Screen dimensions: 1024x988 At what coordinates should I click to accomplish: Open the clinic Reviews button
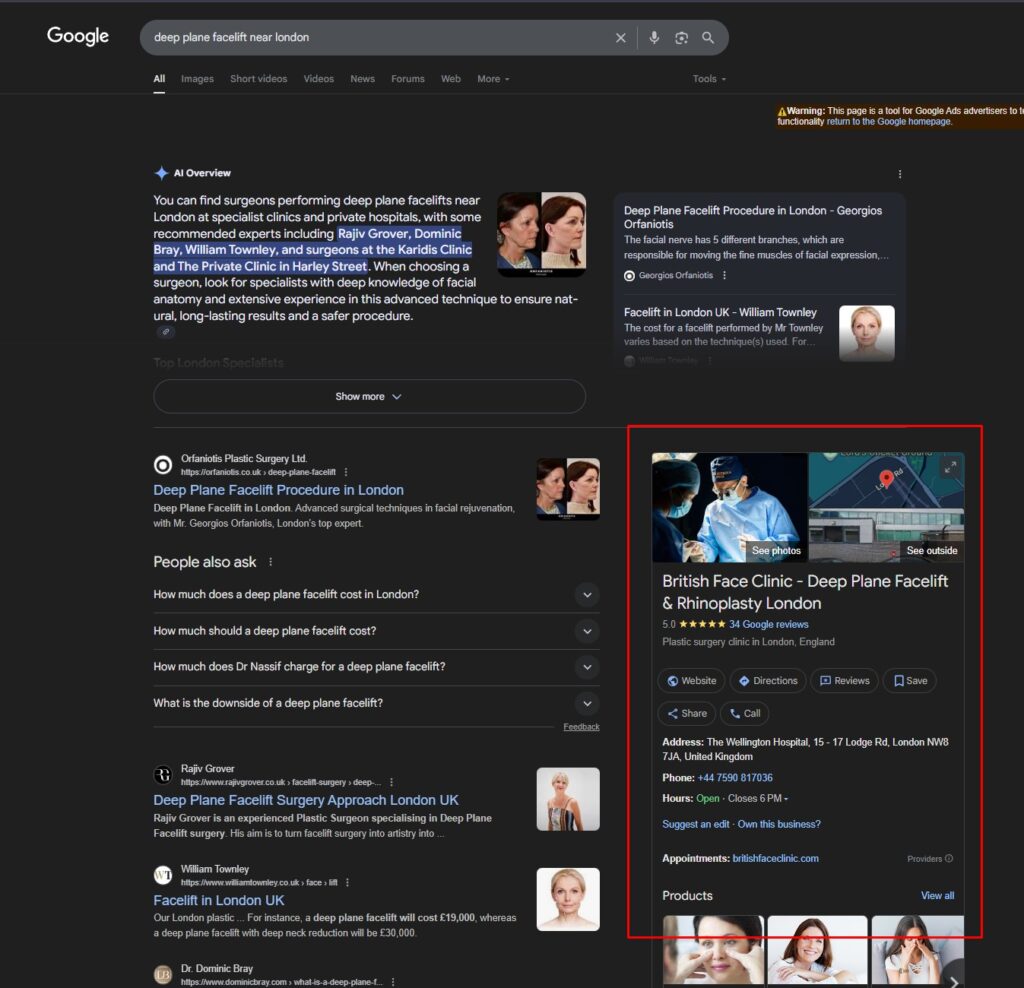point(844,680)
